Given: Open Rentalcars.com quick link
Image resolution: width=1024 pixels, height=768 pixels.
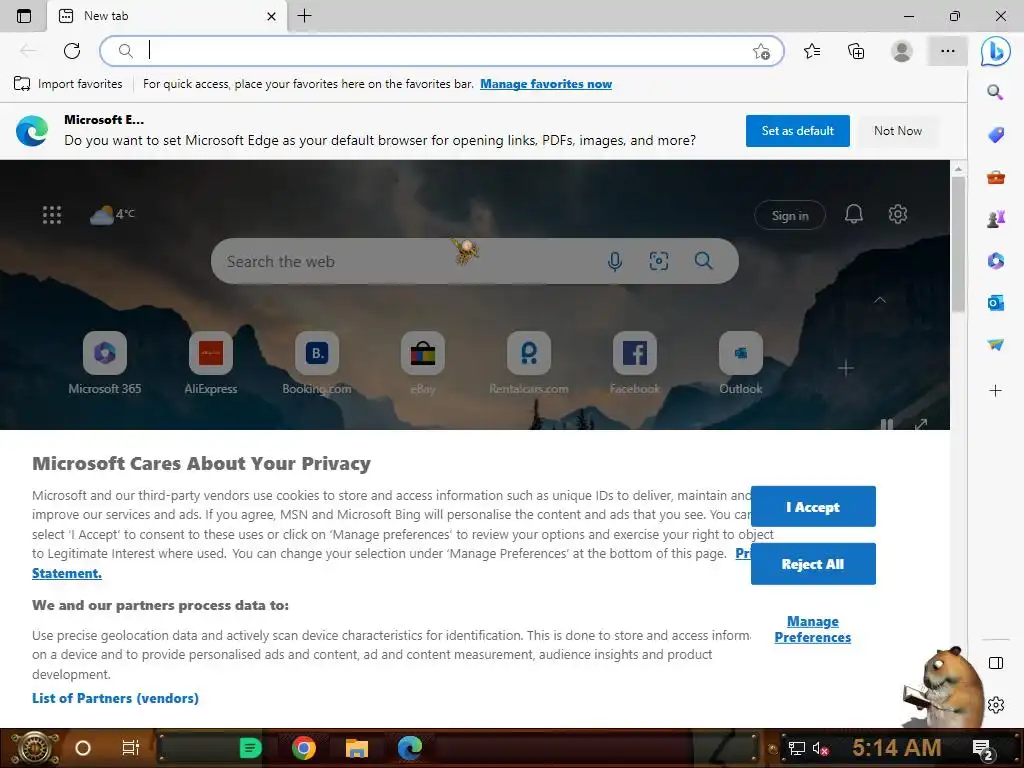Looking at the screenshot, I should click(x=528, y=363).
